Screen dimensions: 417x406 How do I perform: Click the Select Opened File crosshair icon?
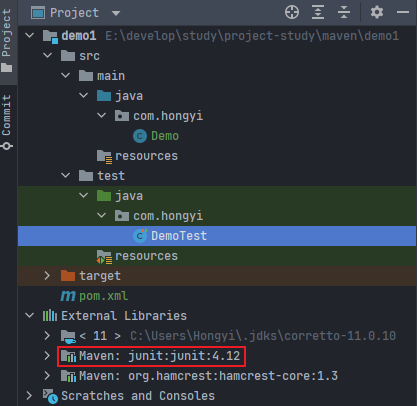(292, 13)
